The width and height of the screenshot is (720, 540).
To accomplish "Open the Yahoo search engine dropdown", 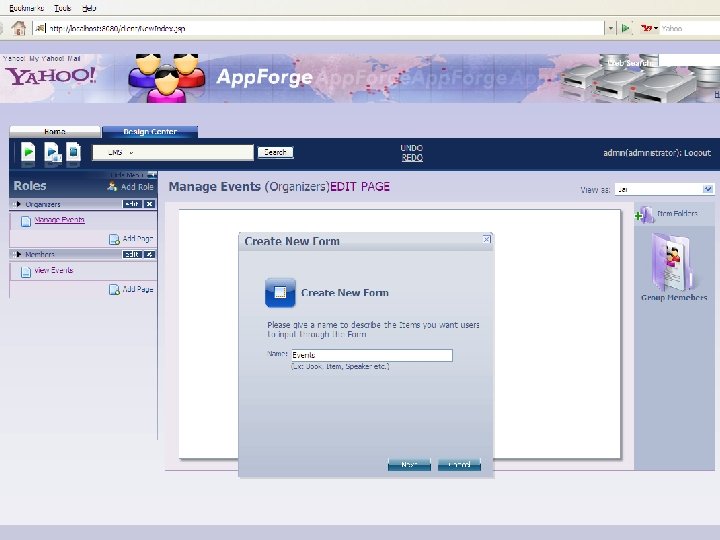I will click(x=649, y=28).
